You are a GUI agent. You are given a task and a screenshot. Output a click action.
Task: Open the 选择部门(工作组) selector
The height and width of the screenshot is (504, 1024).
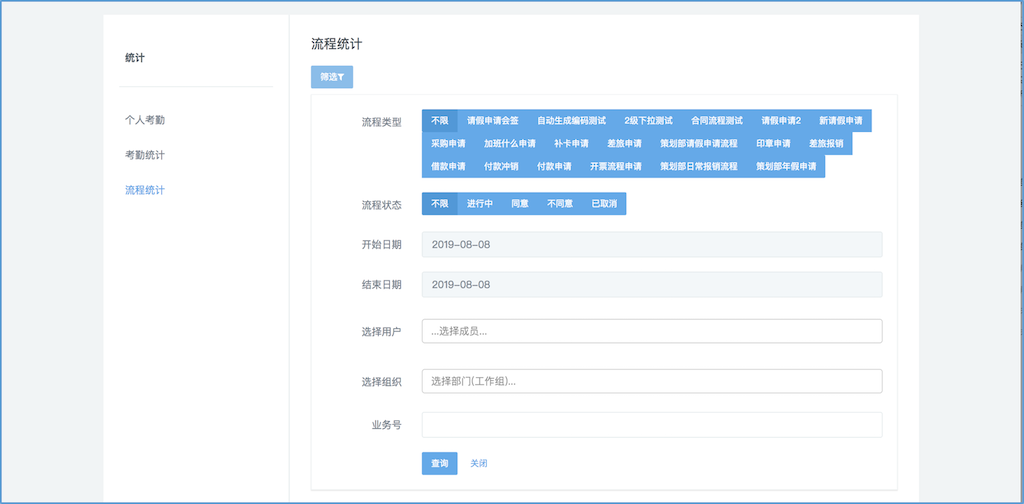point(652,381)
